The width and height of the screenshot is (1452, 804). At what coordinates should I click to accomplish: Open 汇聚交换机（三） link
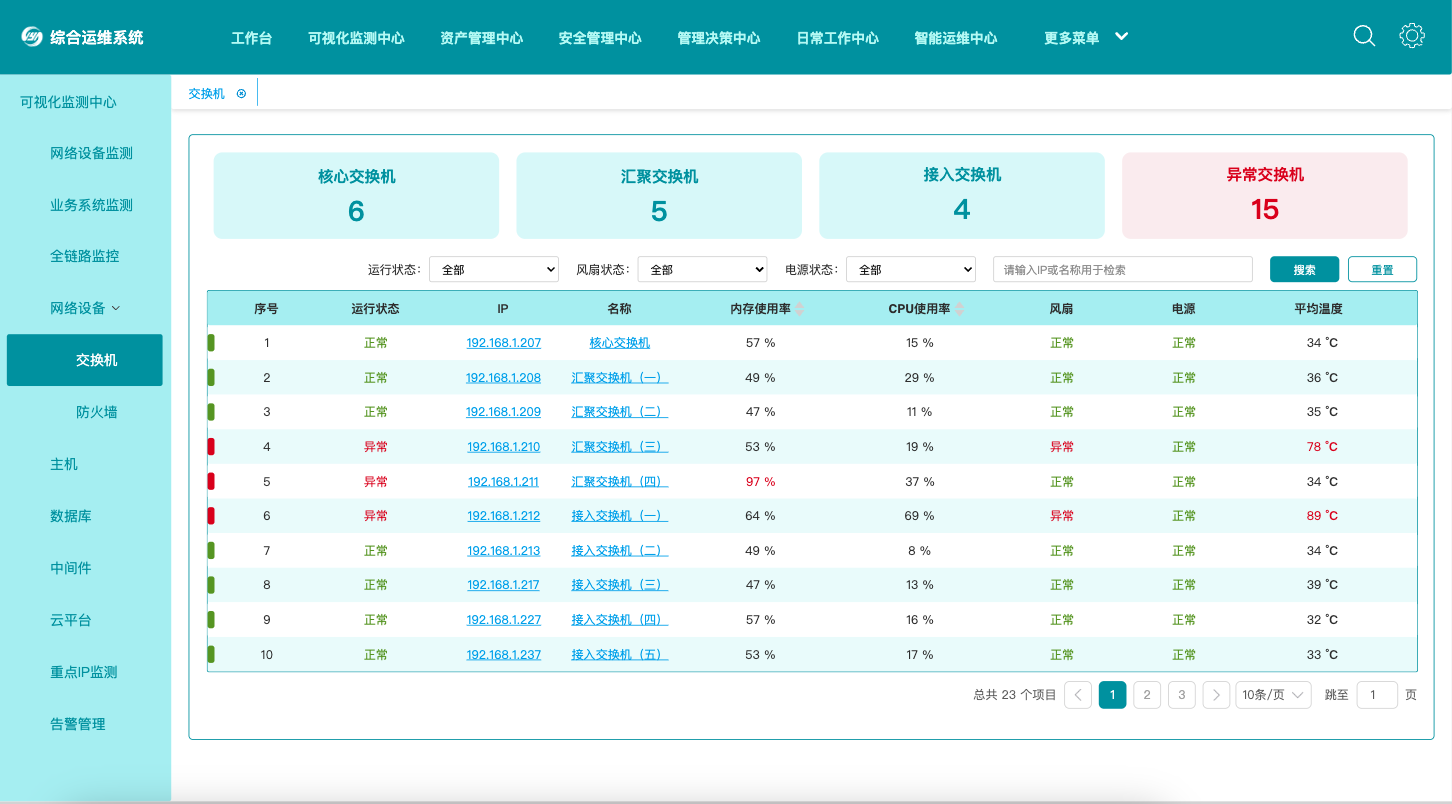tap(619, 447)
